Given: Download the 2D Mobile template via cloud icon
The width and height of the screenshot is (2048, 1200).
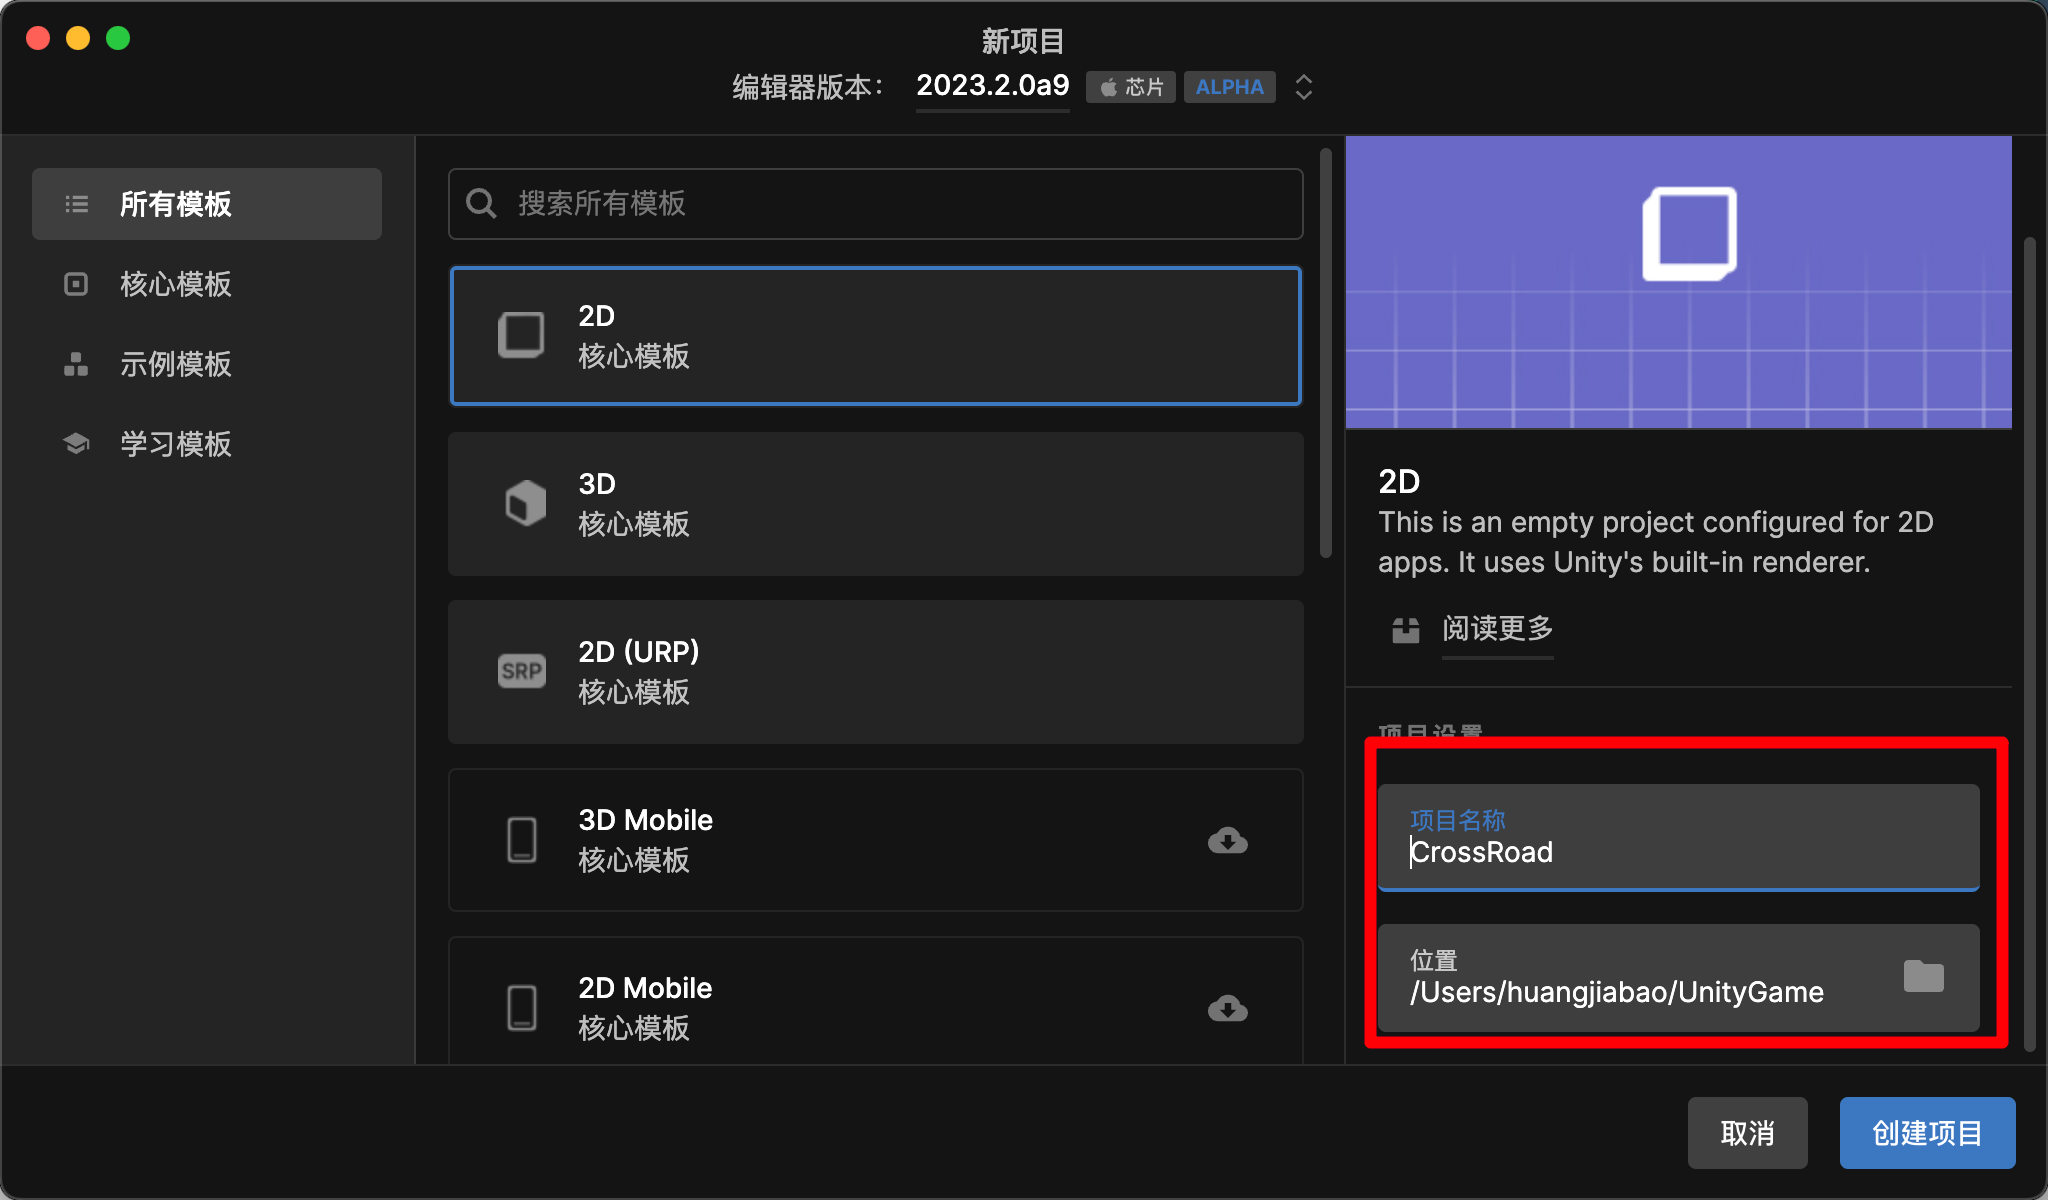Looking at the screenshot, I should tap(1227, 1008).
